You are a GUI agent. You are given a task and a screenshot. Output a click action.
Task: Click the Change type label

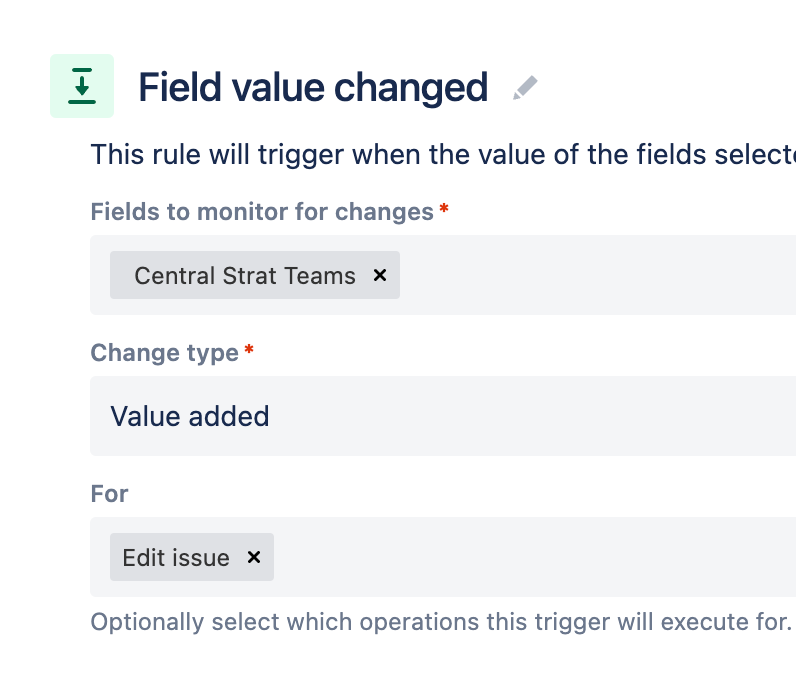tap(164, 353)
